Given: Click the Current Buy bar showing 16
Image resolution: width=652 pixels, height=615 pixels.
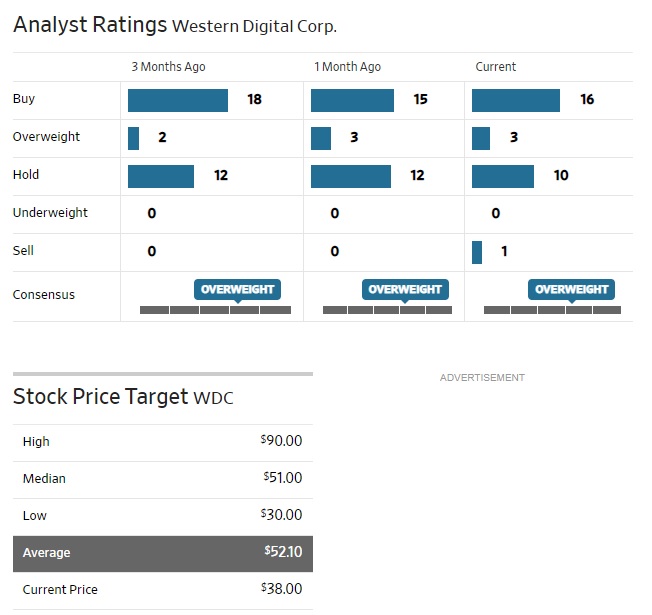Looking at the screenshot, I should pos(515,100).
